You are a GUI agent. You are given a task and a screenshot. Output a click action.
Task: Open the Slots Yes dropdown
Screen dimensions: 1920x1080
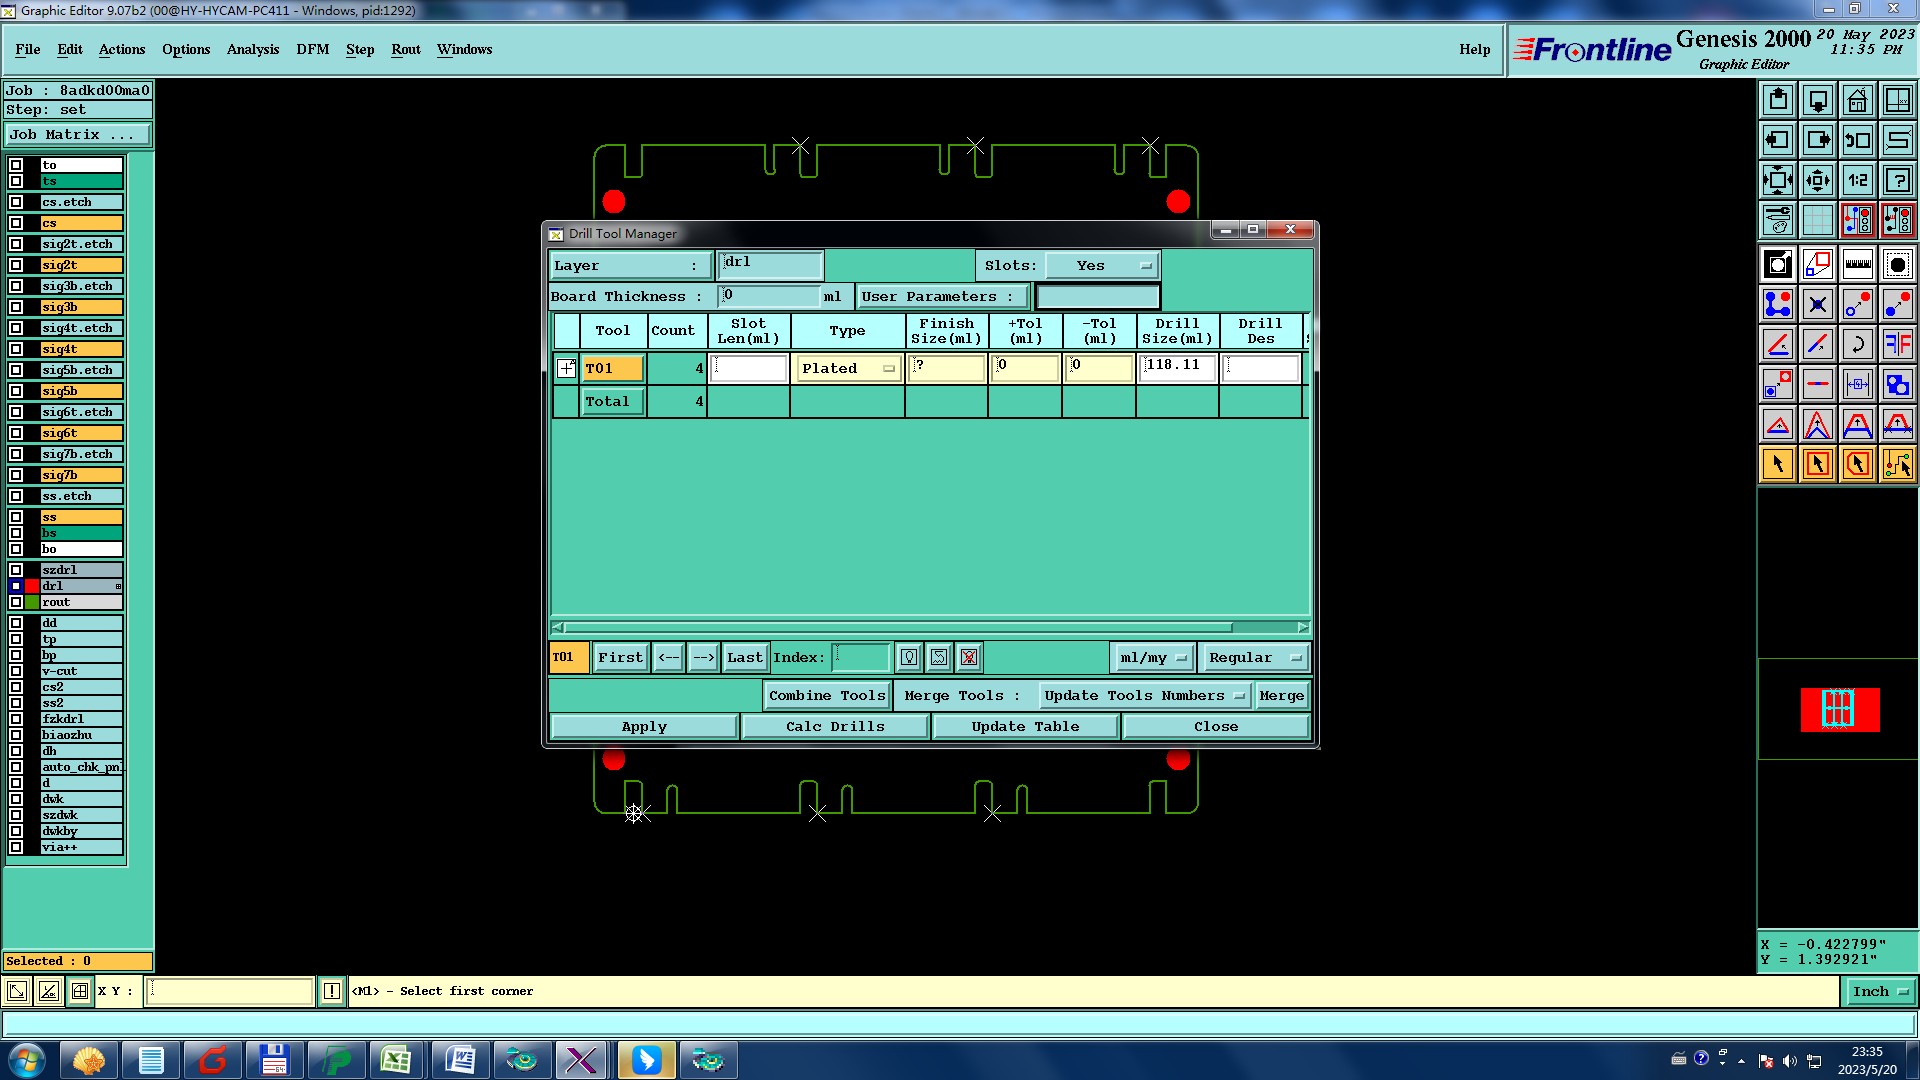point(1102,265)
